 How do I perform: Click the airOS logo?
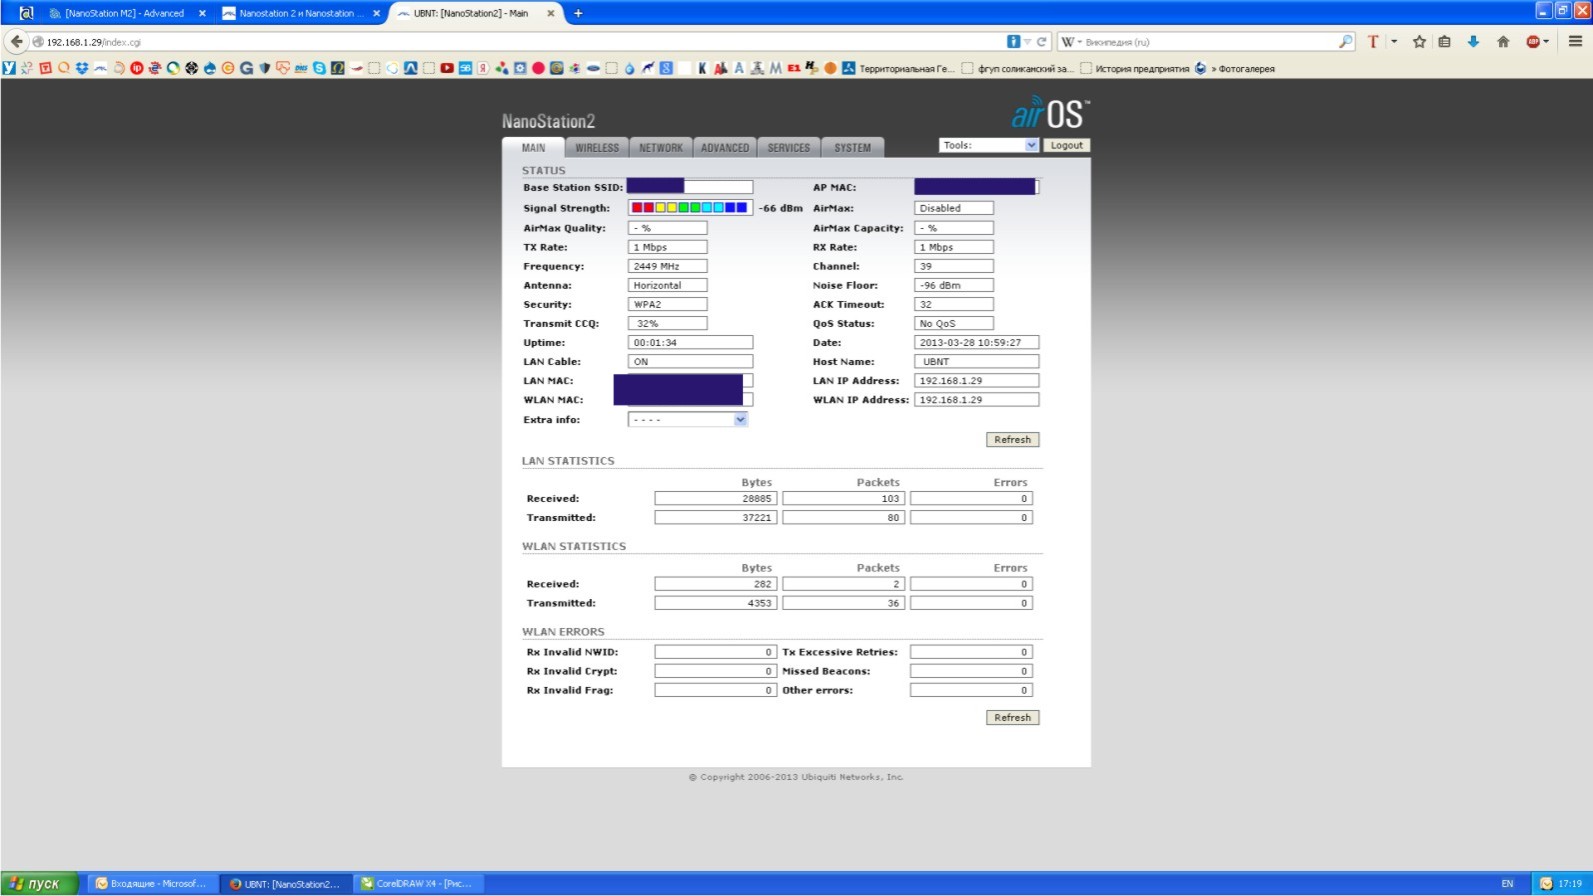tap(1049, 112)
